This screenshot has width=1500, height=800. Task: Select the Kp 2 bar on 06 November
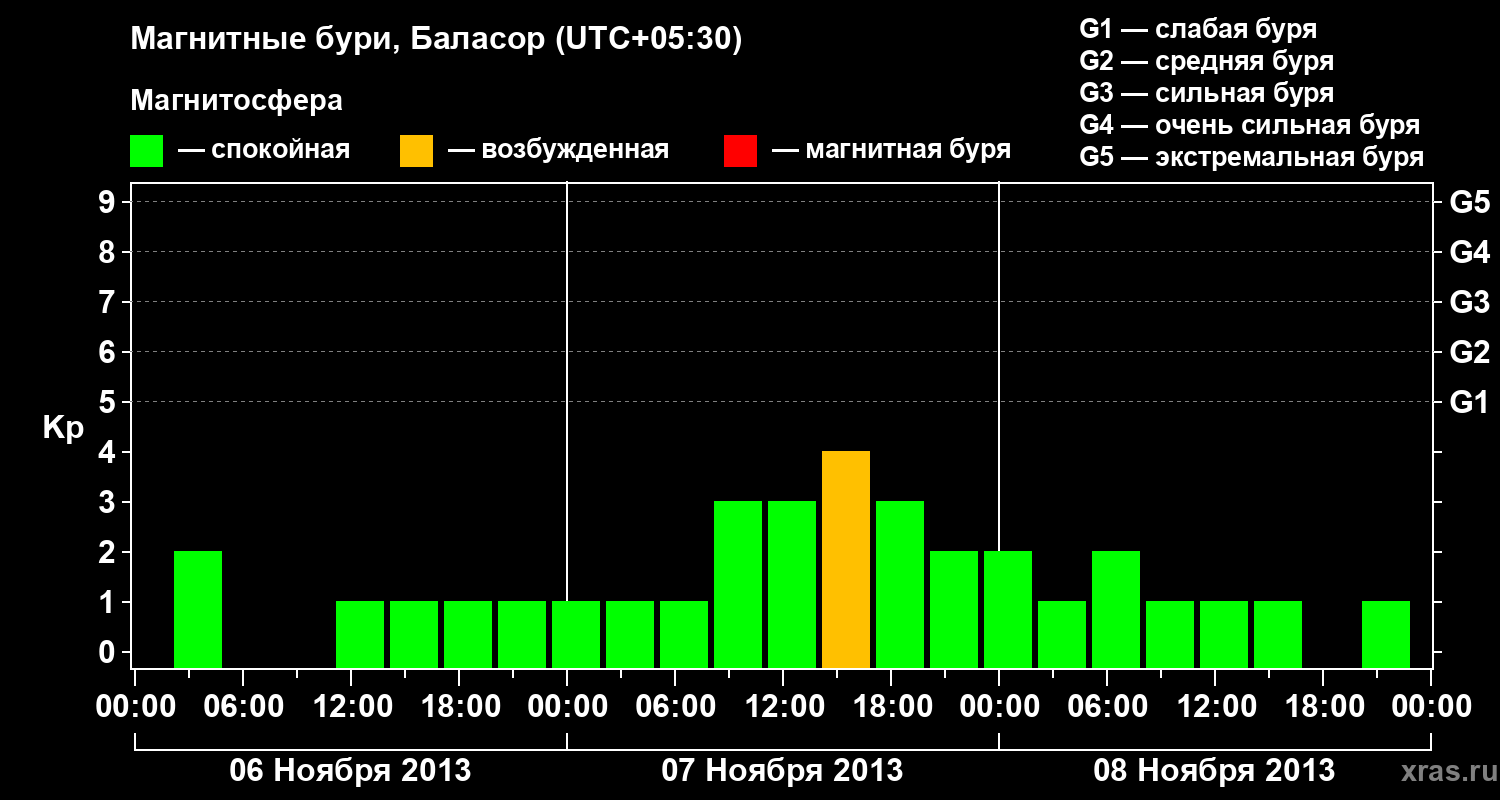click(x=198, y=609)
